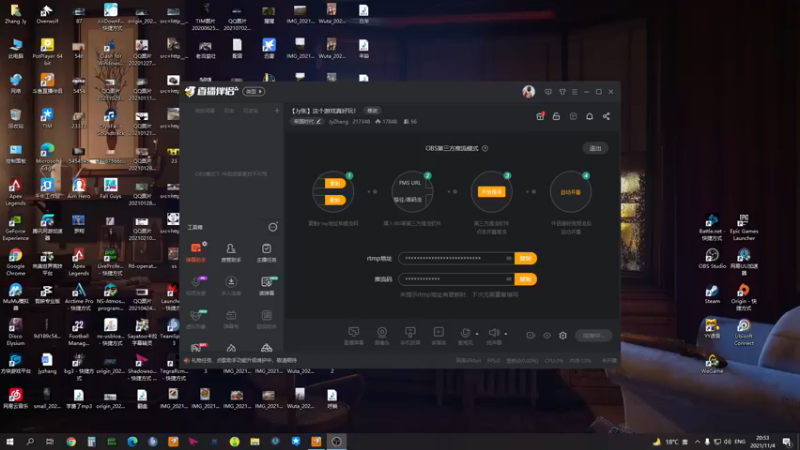
Task: Open the WeGame desktop shortcut
Action: point(712,363)
